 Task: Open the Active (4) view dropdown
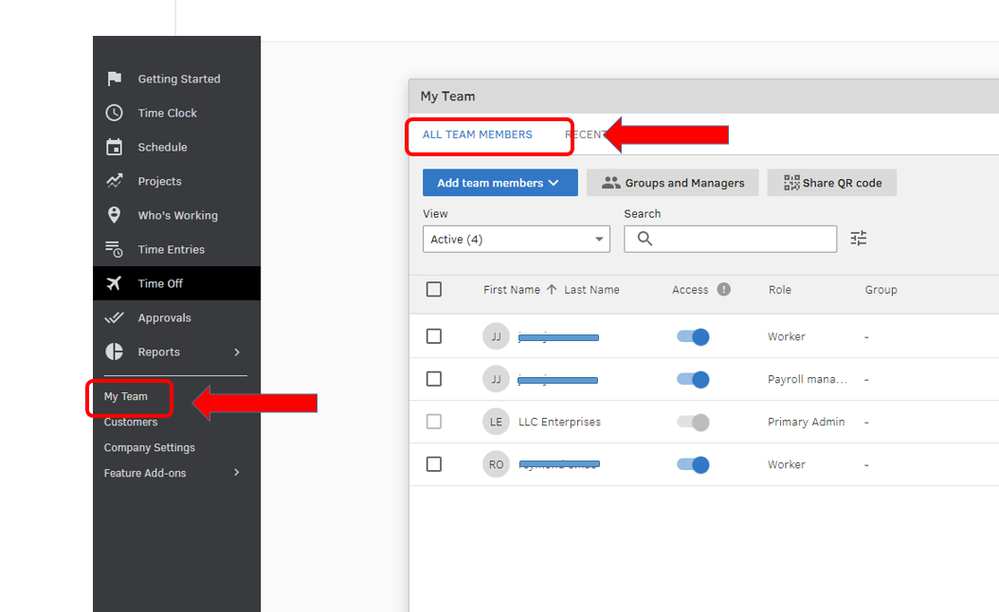[x=516, y=239]
